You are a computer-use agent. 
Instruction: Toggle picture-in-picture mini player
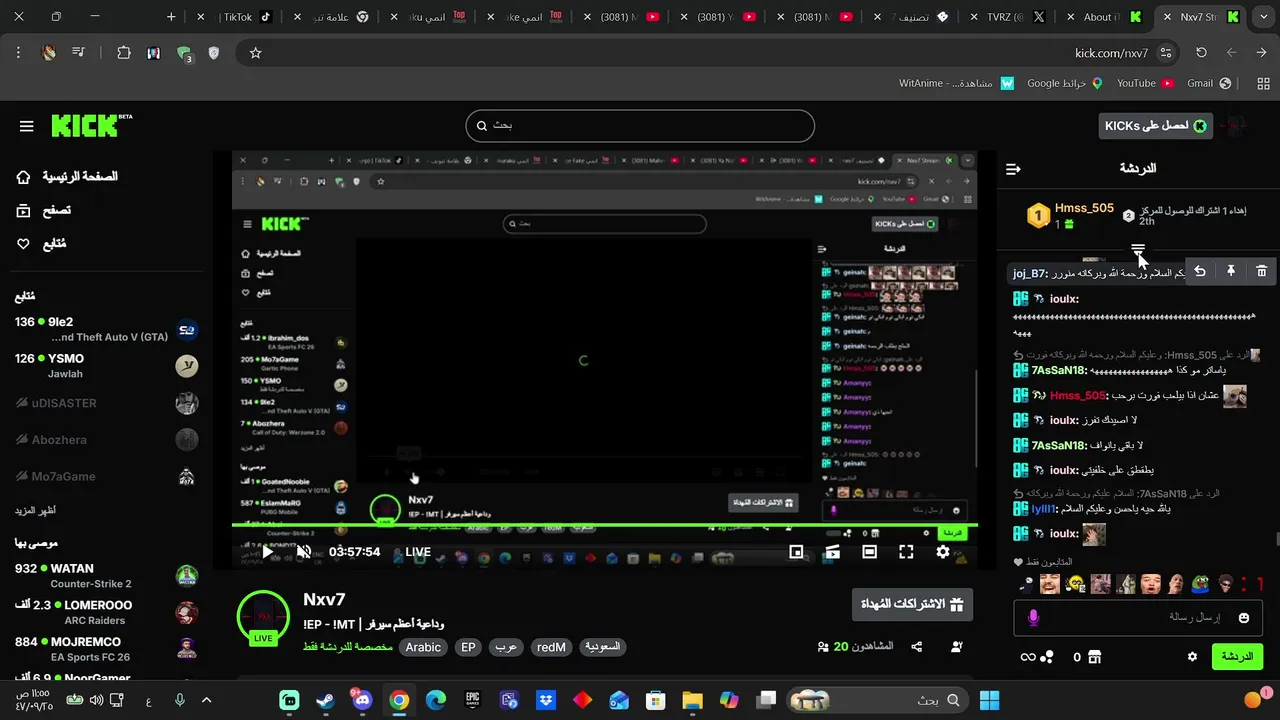point(796,552)
